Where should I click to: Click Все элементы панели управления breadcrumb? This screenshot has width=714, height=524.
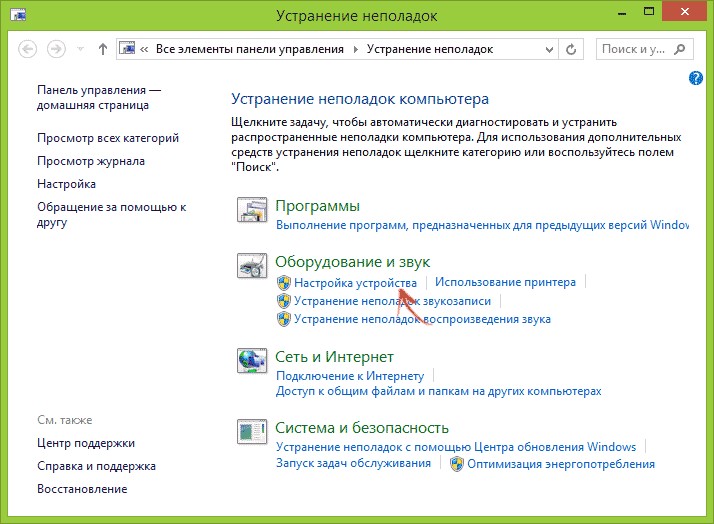tap(251, 48)
